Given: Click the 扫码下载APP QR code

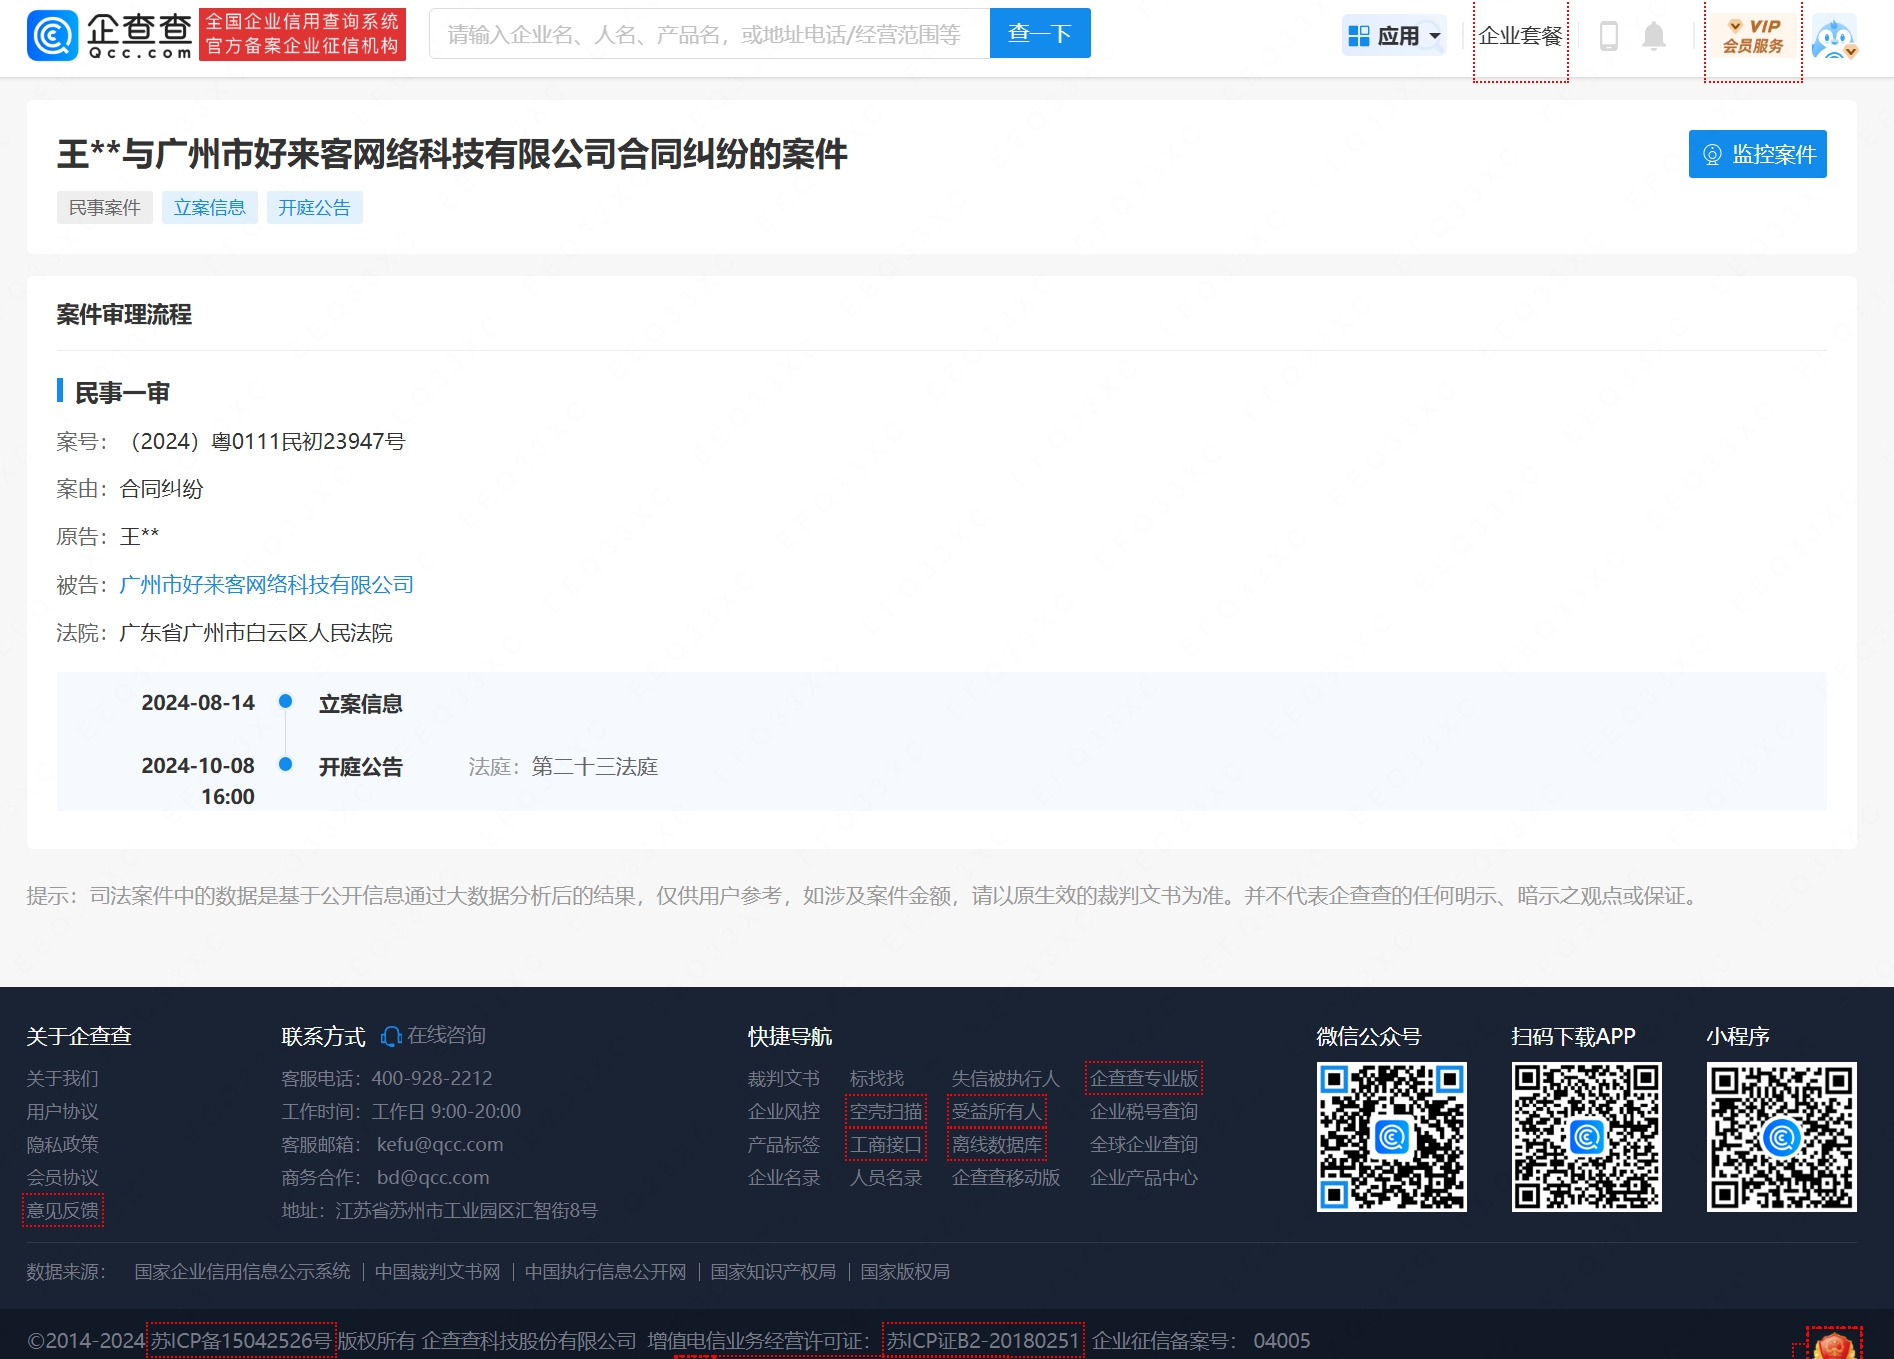Looking at the screenshot, I should [x=1587, y=1137].
